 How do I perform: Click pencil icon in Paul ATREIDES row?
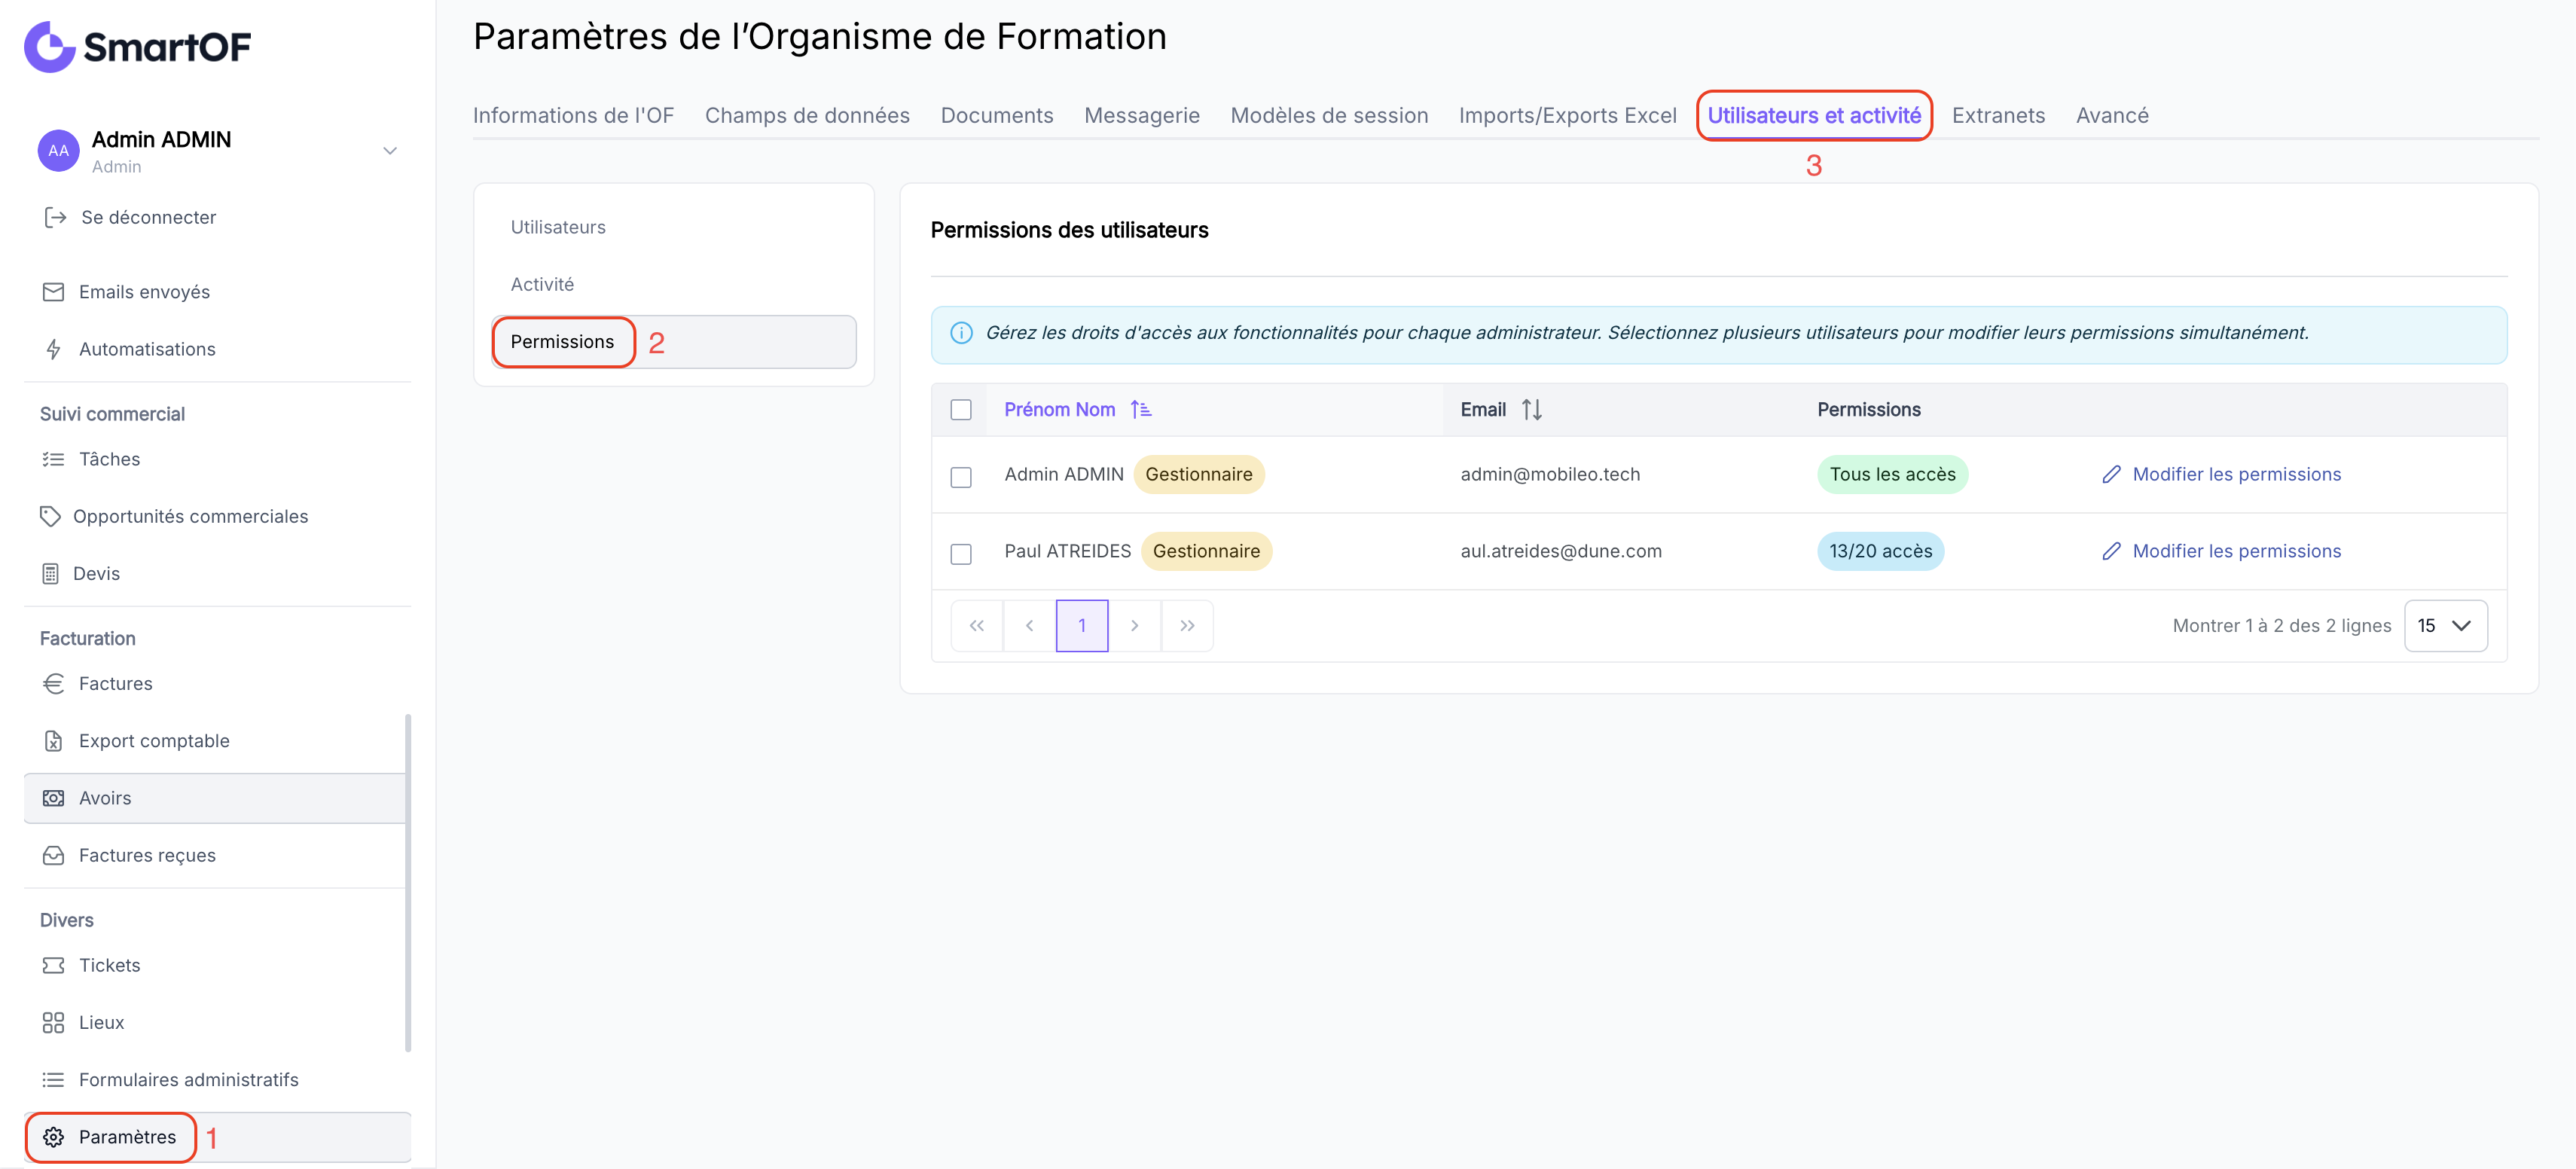pos(2111,551)
